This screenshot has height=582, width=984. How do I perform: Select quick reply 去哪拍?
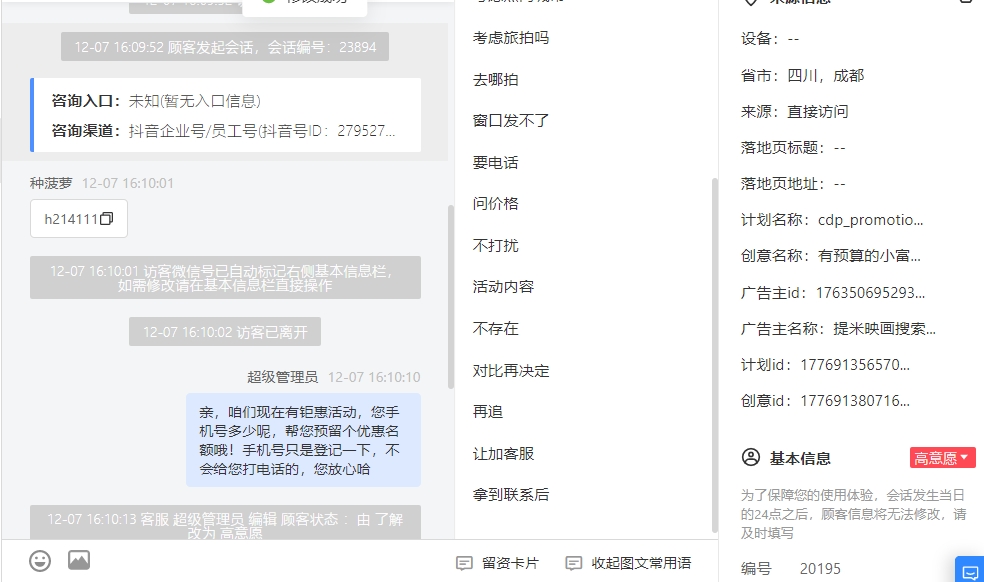pos(496,80)
